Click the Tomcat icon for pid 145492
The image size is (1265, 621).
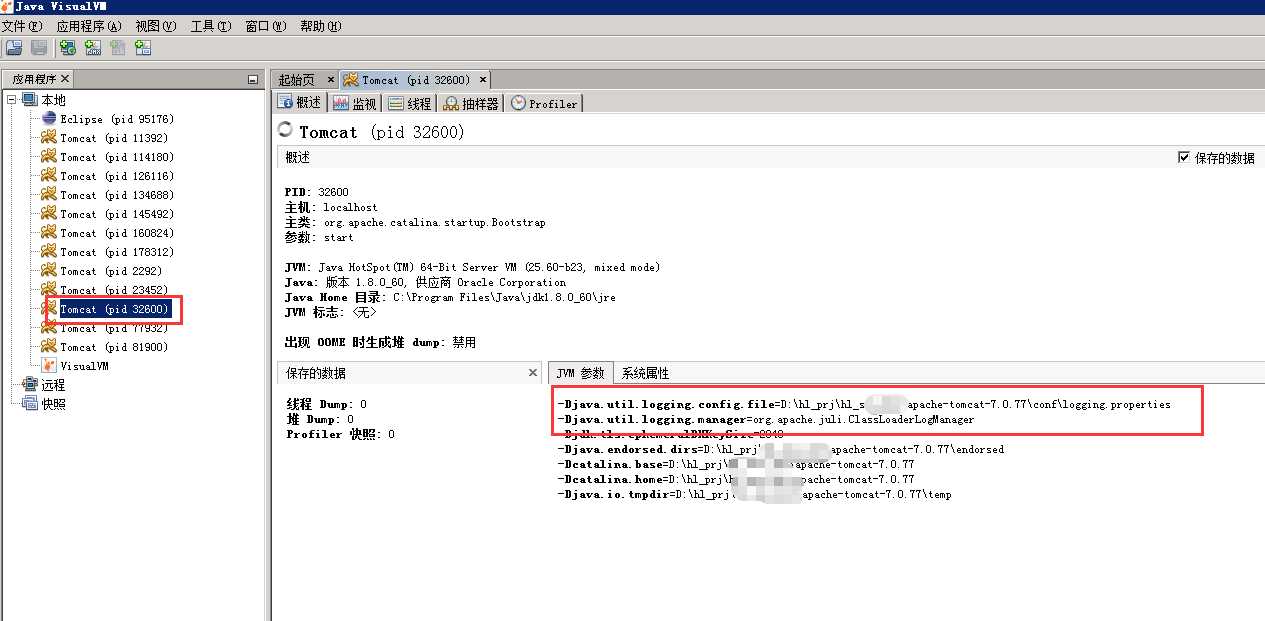click(49, 213)
